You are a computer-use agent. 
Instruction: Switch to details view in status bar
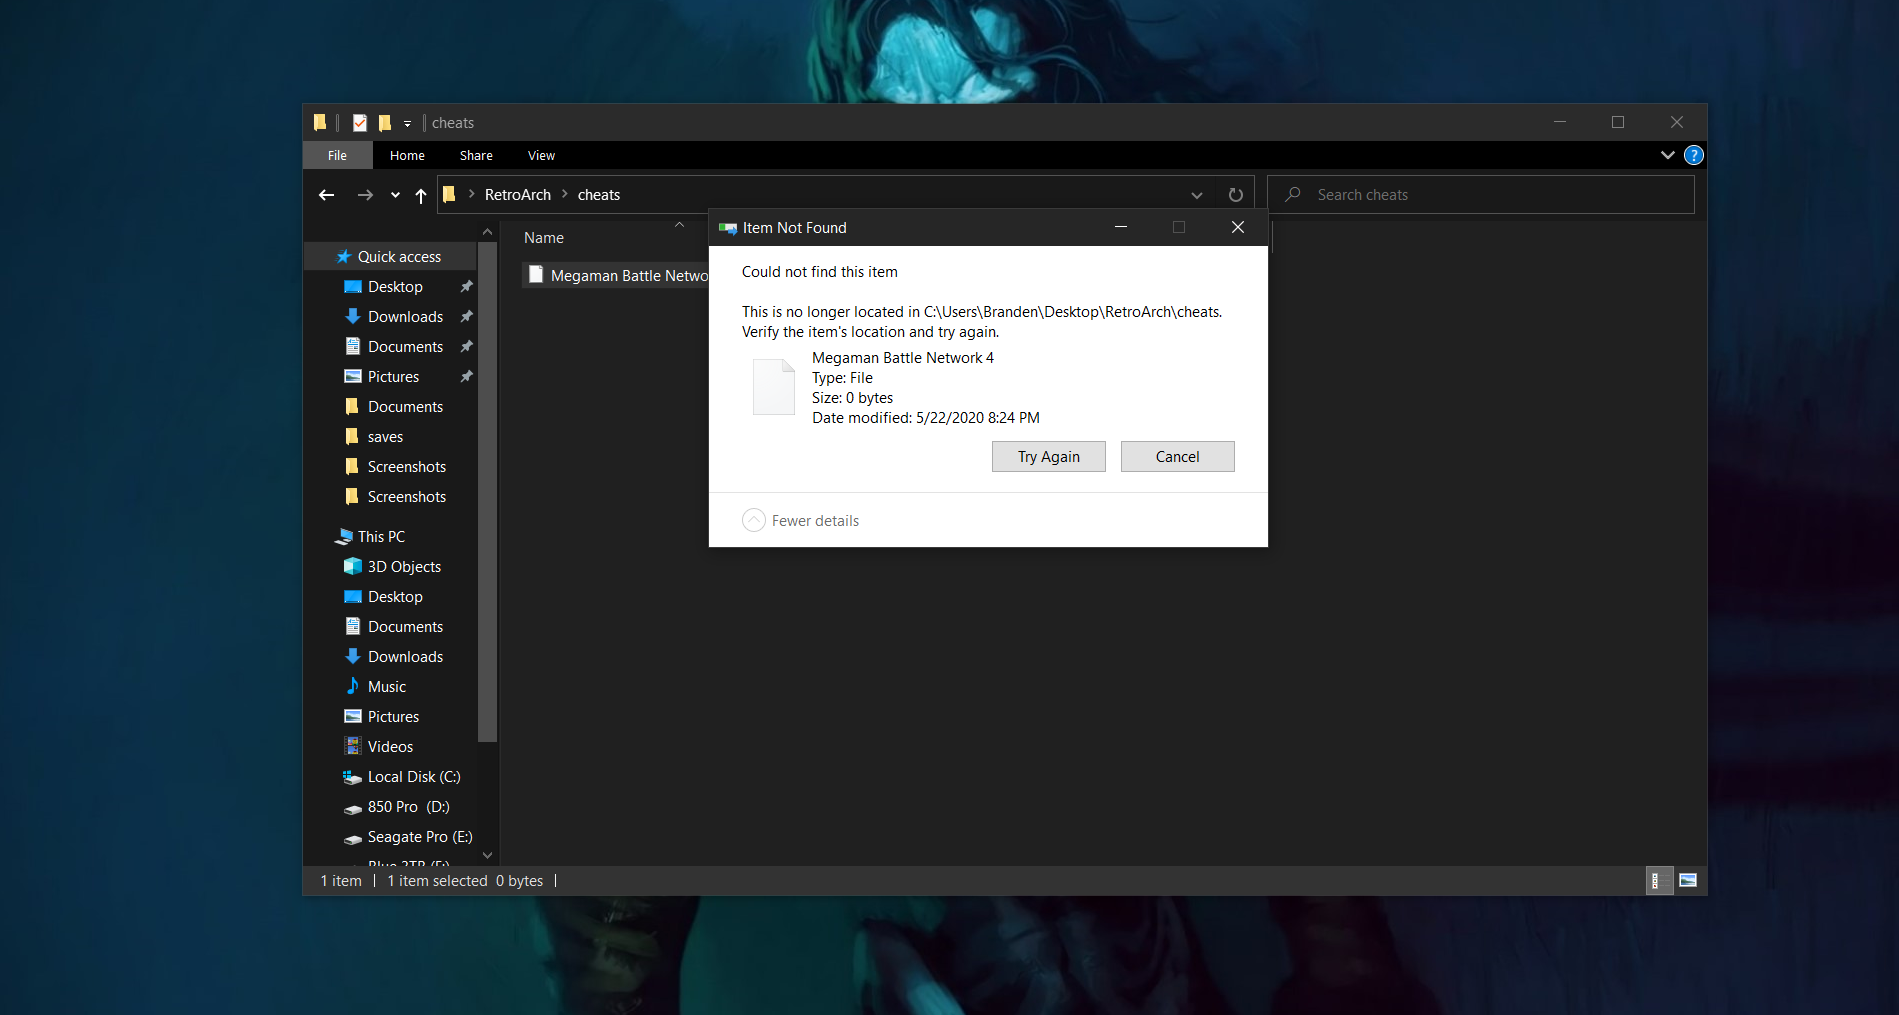pos(1658,881)
